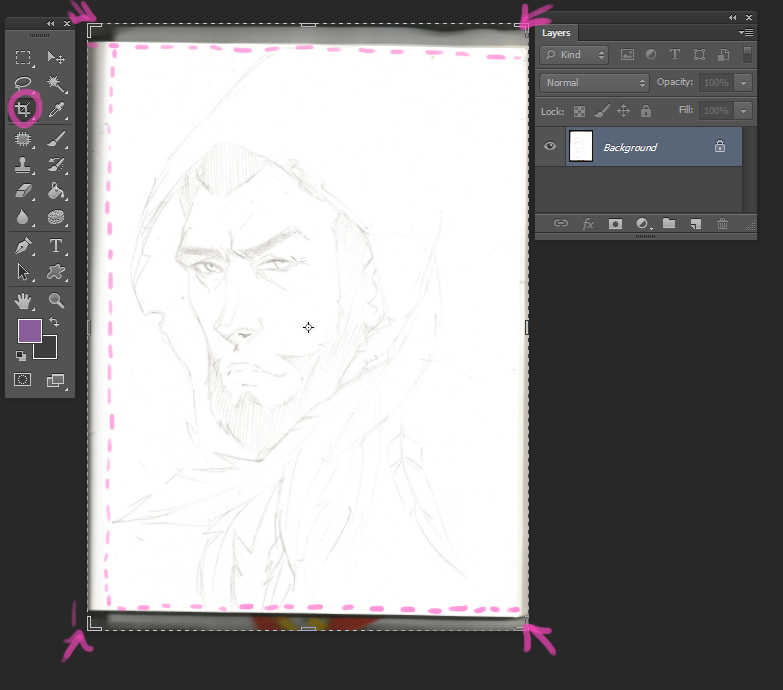
Task: Hide the Background layer with eye icon
Action: tap(550, 147)
